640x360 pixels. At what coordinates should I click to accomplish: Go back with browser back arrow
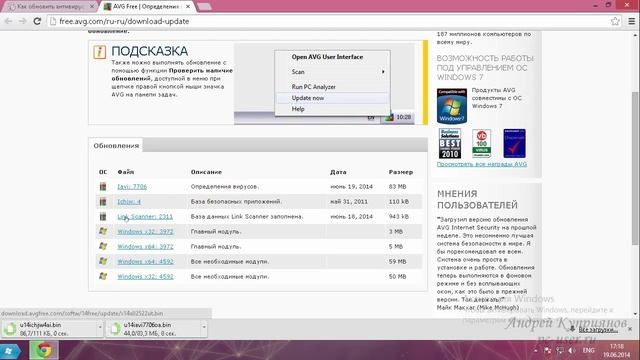coord(8,21)
